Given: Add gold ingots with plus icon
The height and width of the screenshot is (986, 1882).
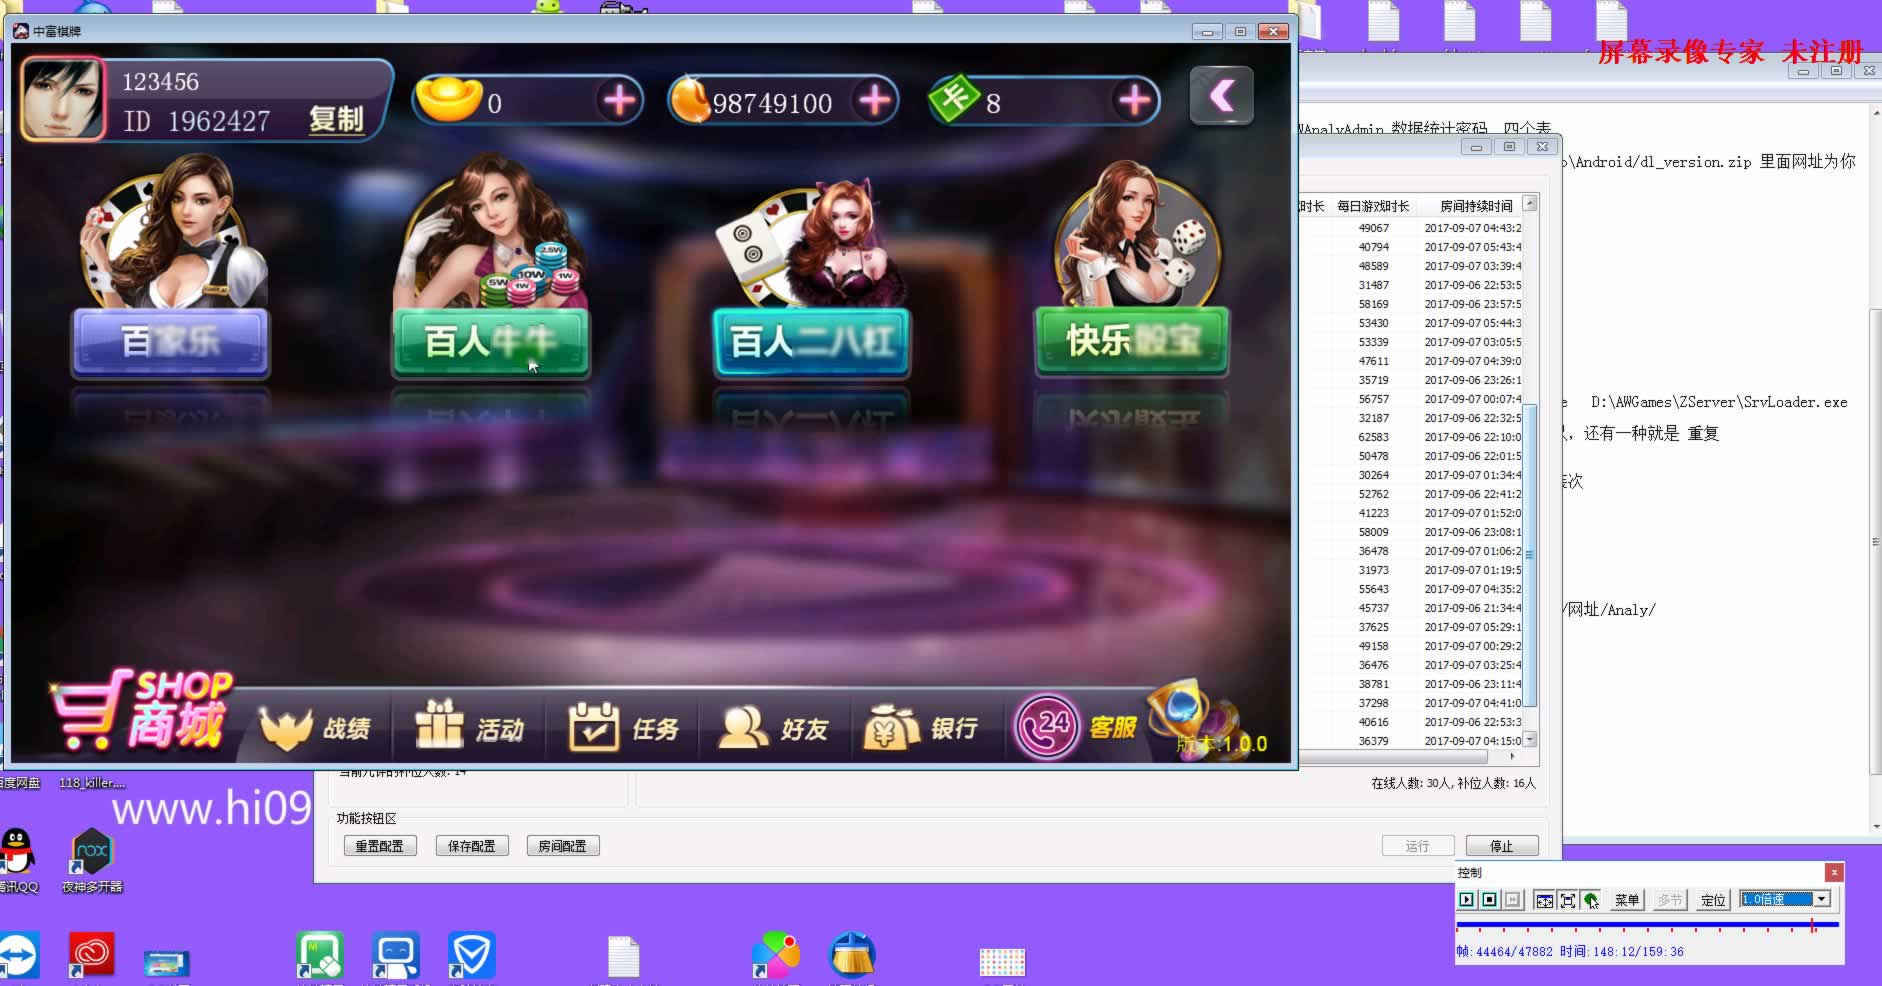Looking at the screenshot, I should (620, 100).
